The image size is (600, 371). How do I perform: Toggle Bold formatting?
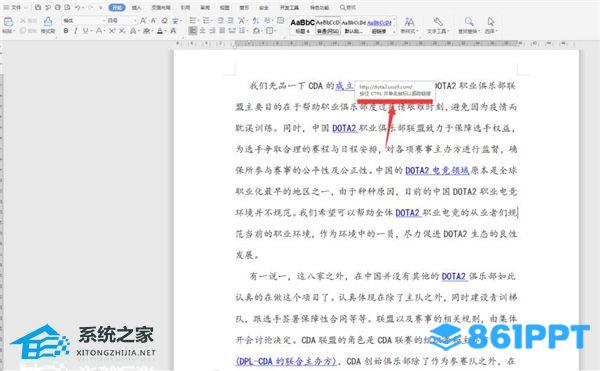(66, 31)
